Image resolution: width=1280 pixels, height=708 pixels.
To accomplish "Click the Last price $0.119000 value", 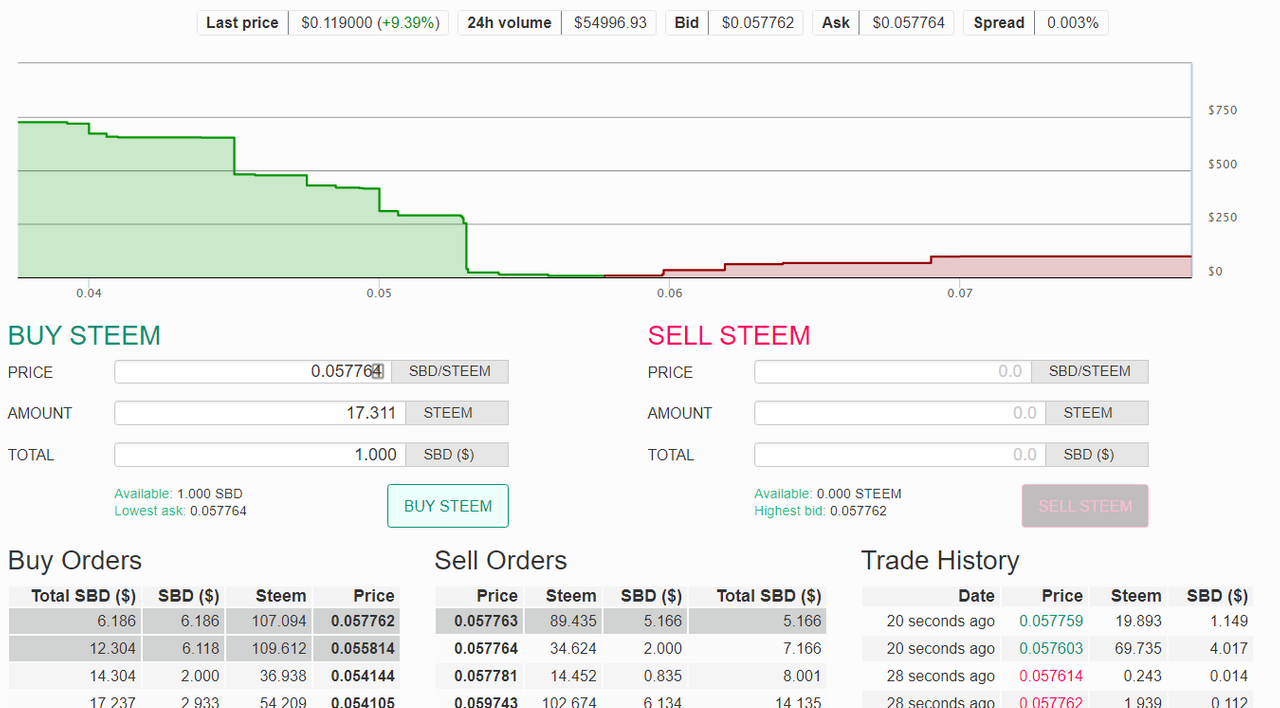I will point(369,23).
